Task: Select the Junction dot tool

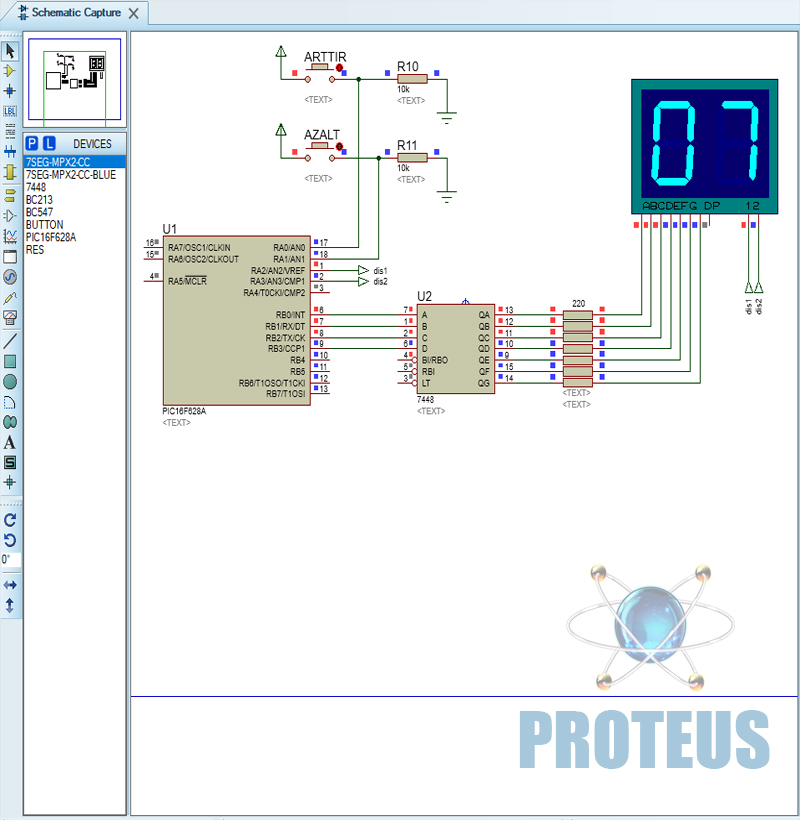Action: point(10,91)
